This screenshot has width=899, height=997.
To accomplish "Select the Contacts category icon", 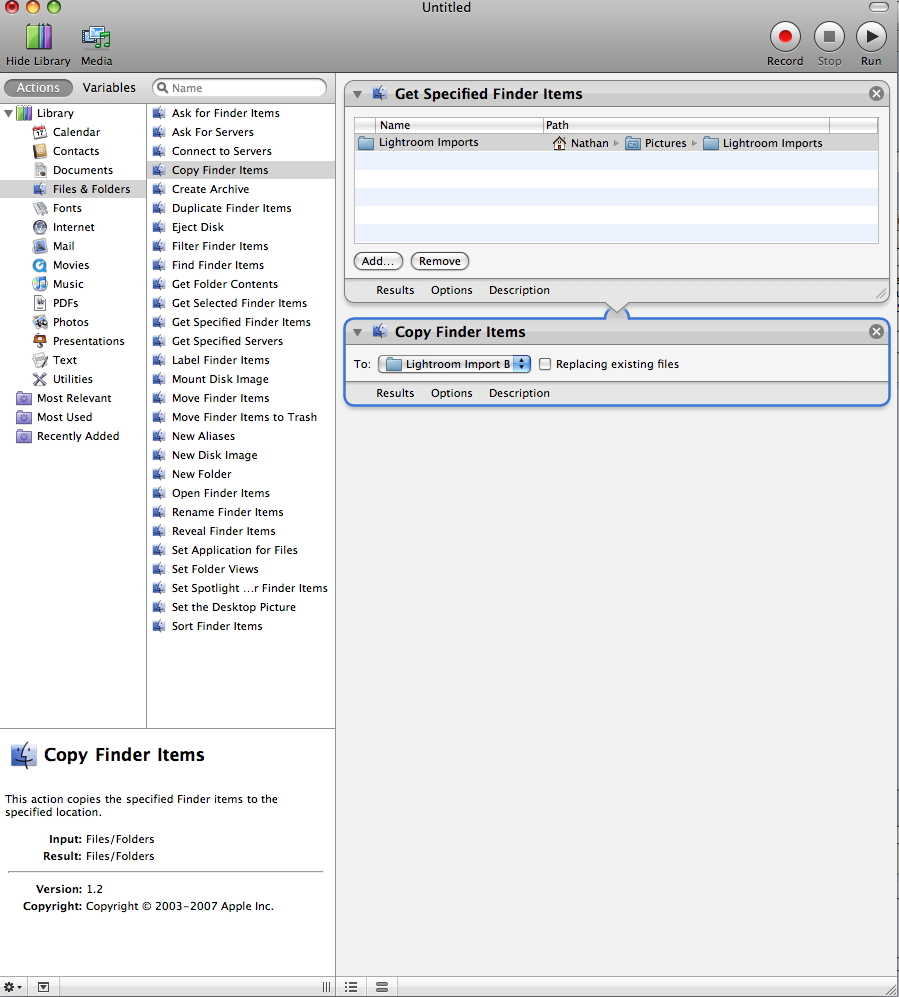I will (40, 151).
